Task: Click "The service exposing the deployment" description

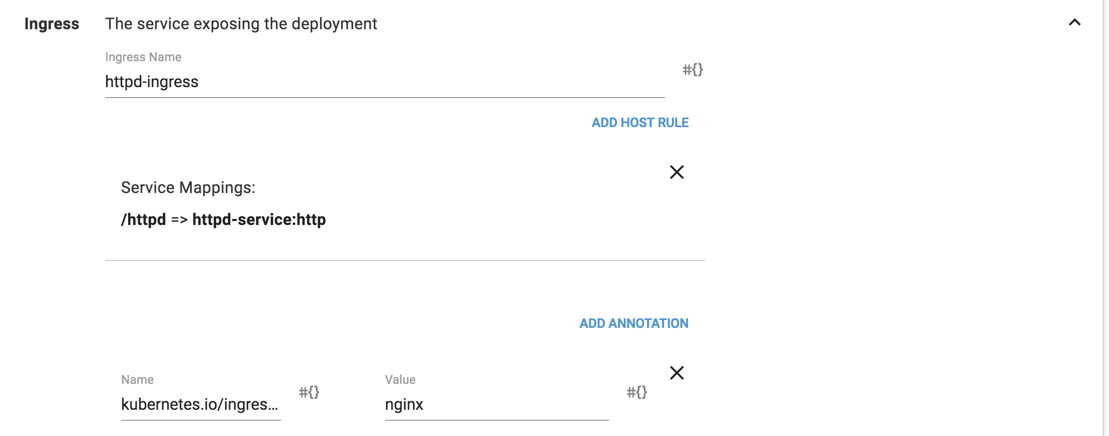Action: (241, 24)
